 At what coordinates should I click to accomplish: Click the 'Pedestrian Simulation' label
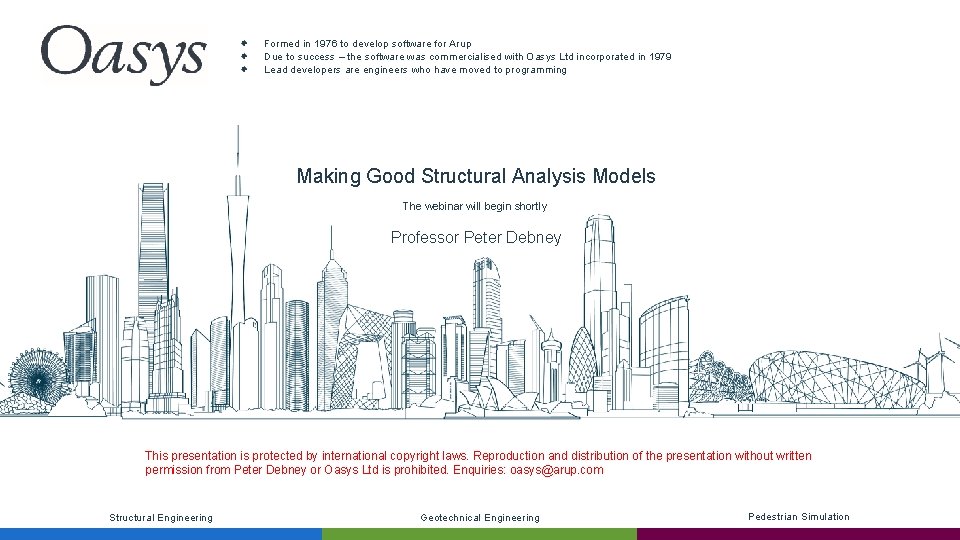[x=798, y=517]
